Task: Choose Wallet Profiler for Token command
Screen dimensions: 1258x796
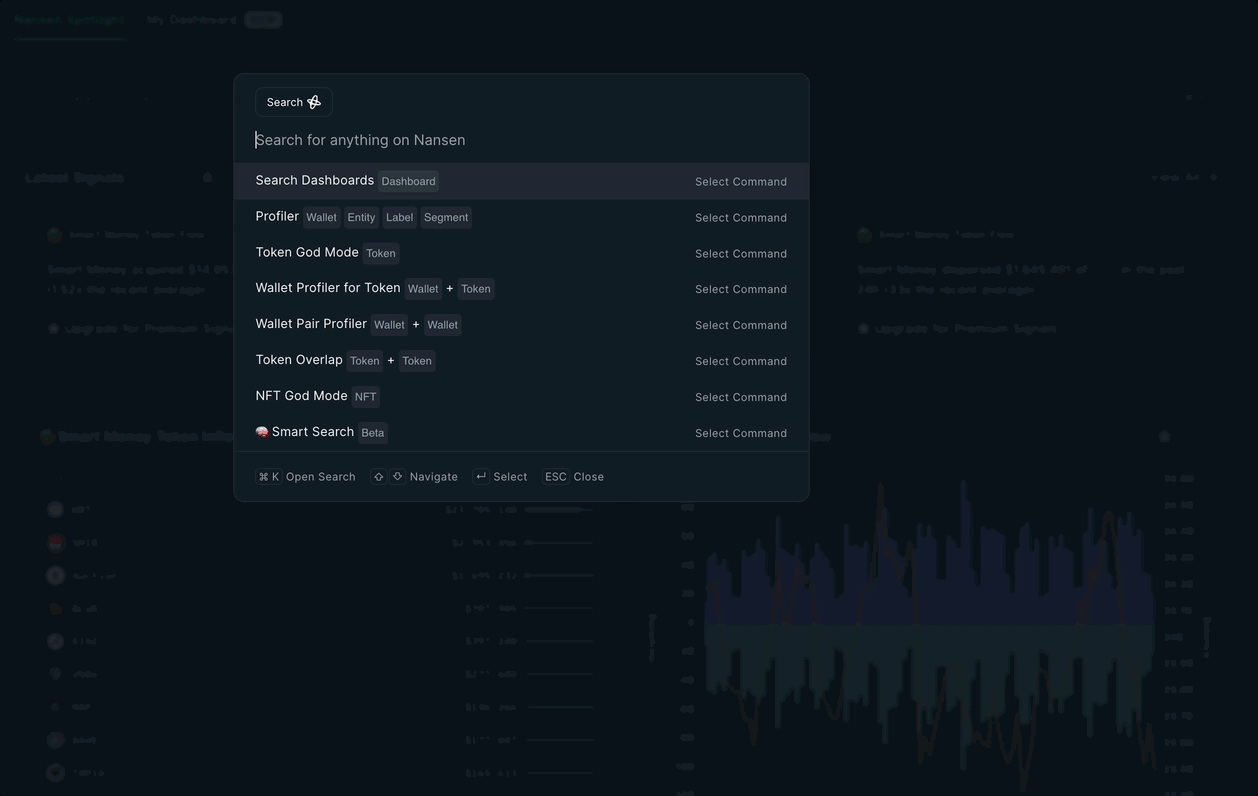Action: (521, 289)
